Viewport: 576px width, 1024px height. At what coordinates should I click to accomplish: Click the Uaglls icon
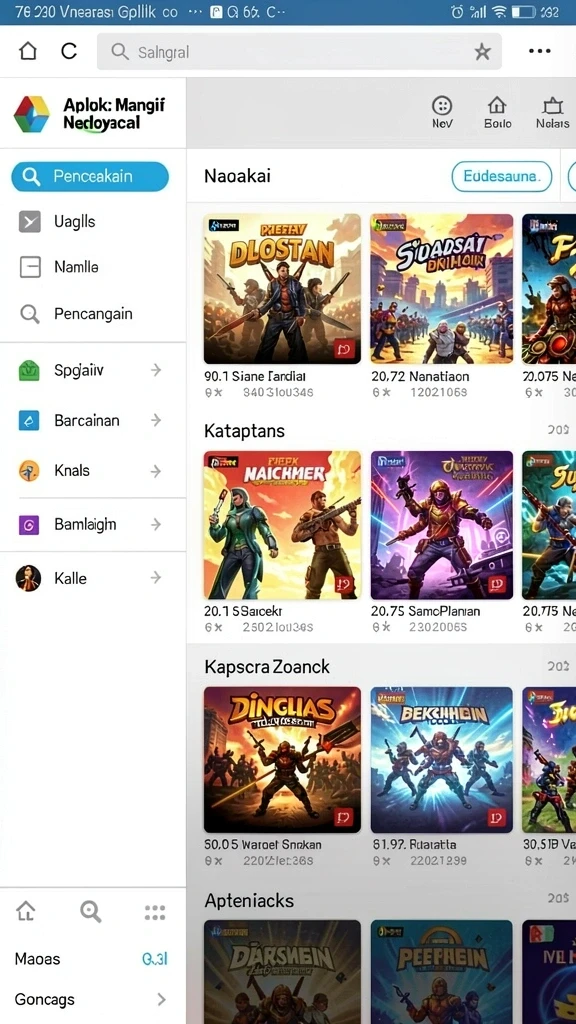[30, 222]
